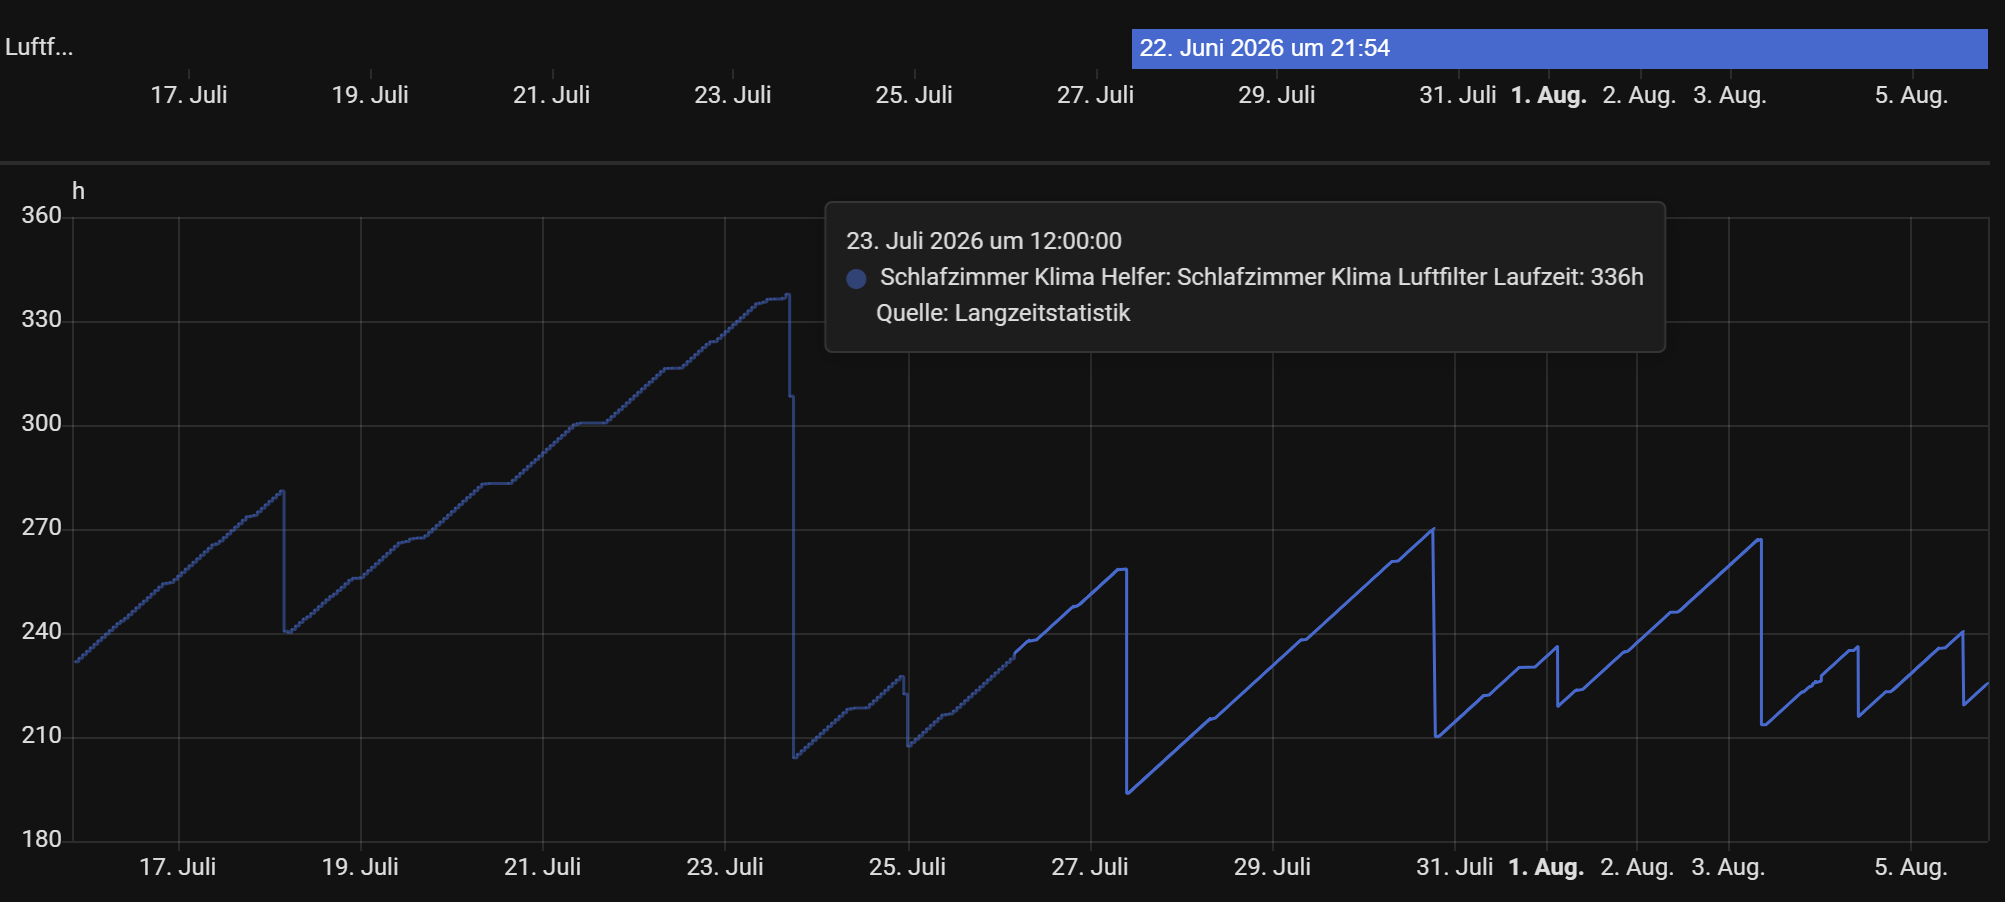Click the tooltip heading 23. Juli 2026 um 12:00:00

point(984,241)
